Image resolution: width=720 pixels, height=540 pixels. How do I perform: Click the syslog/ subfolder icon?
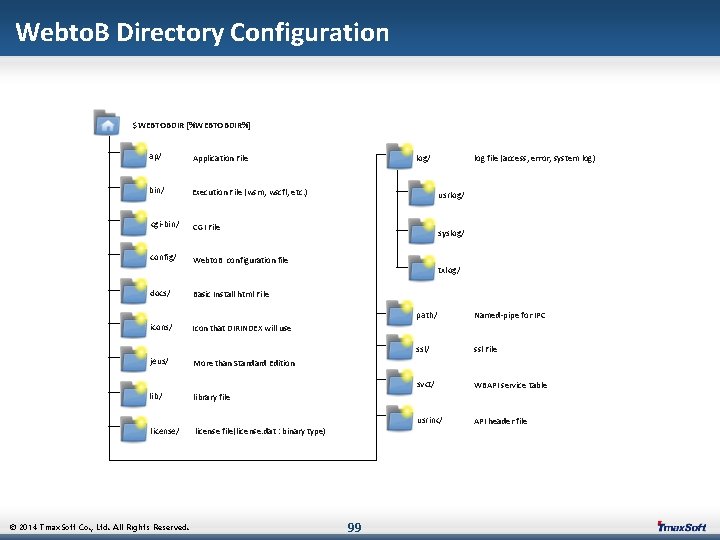[x=422, y=231]
